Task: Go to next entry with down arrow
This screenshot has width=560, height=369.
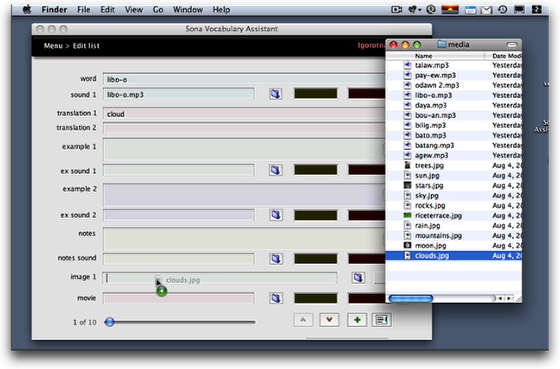Action: point(329,320)
